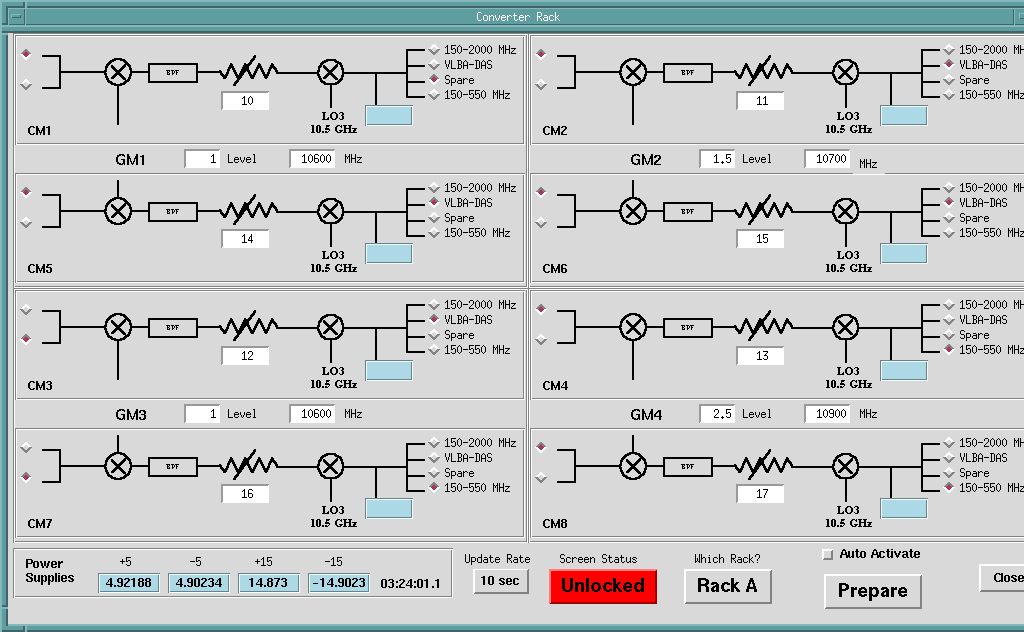Screen dimensions: 1024x632
Task: Click the first mixer symbol in CM7
Action: click(119, 465)
